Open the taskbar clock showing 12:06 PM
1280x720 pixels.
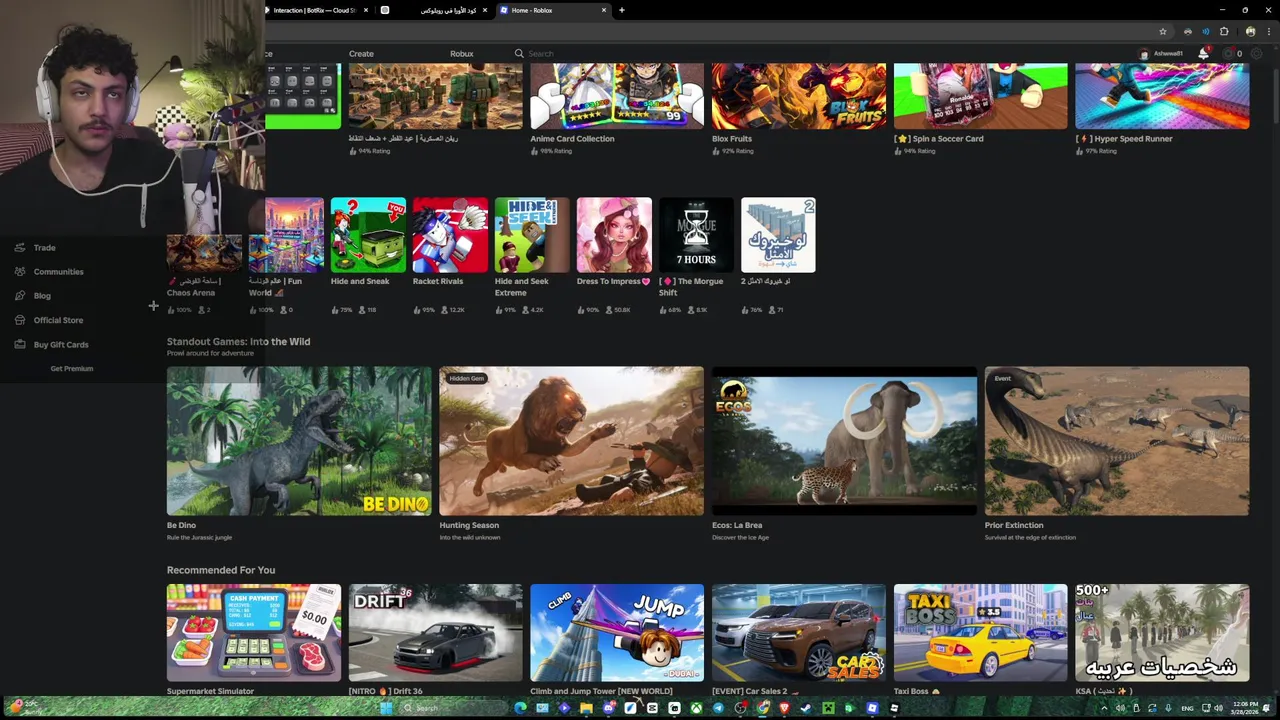click(x=1245, y=708)
